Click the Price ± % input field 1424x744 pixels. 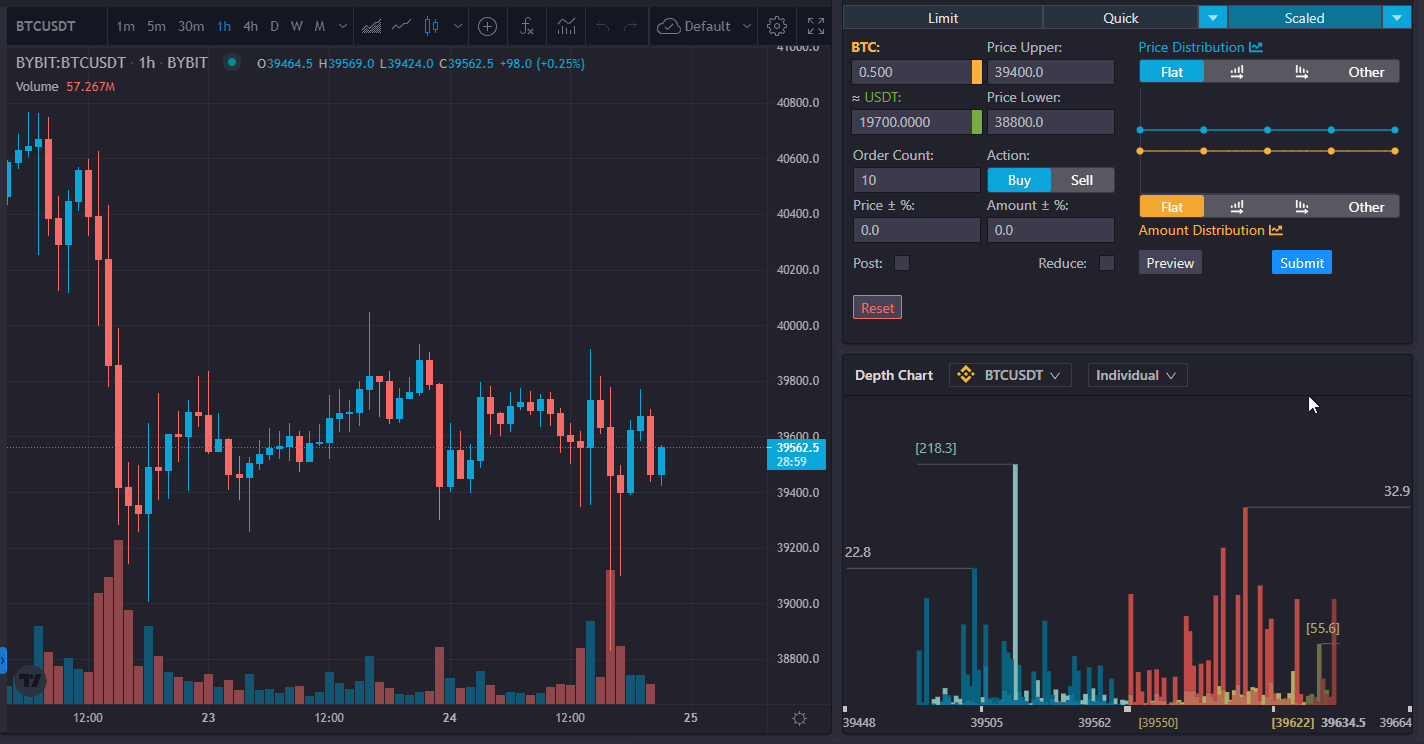[916, 230]
